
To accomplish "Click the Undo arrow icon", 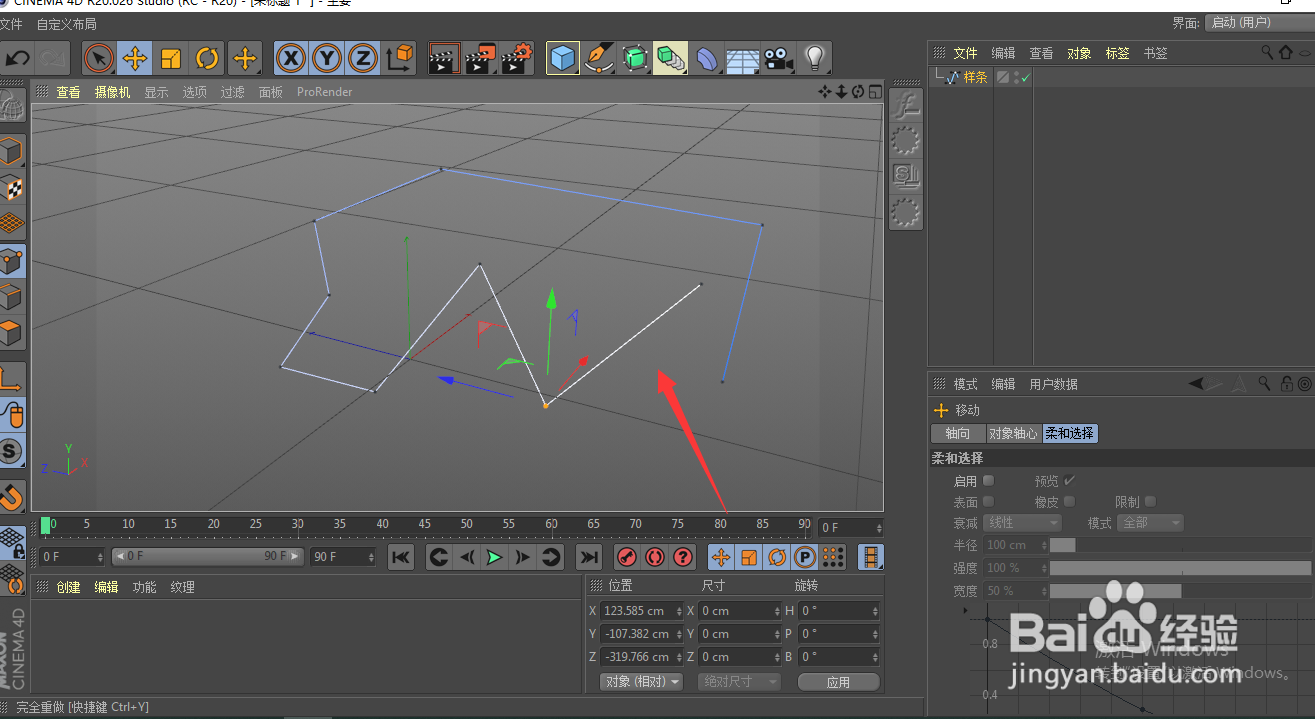I will (x=18, y=59).
